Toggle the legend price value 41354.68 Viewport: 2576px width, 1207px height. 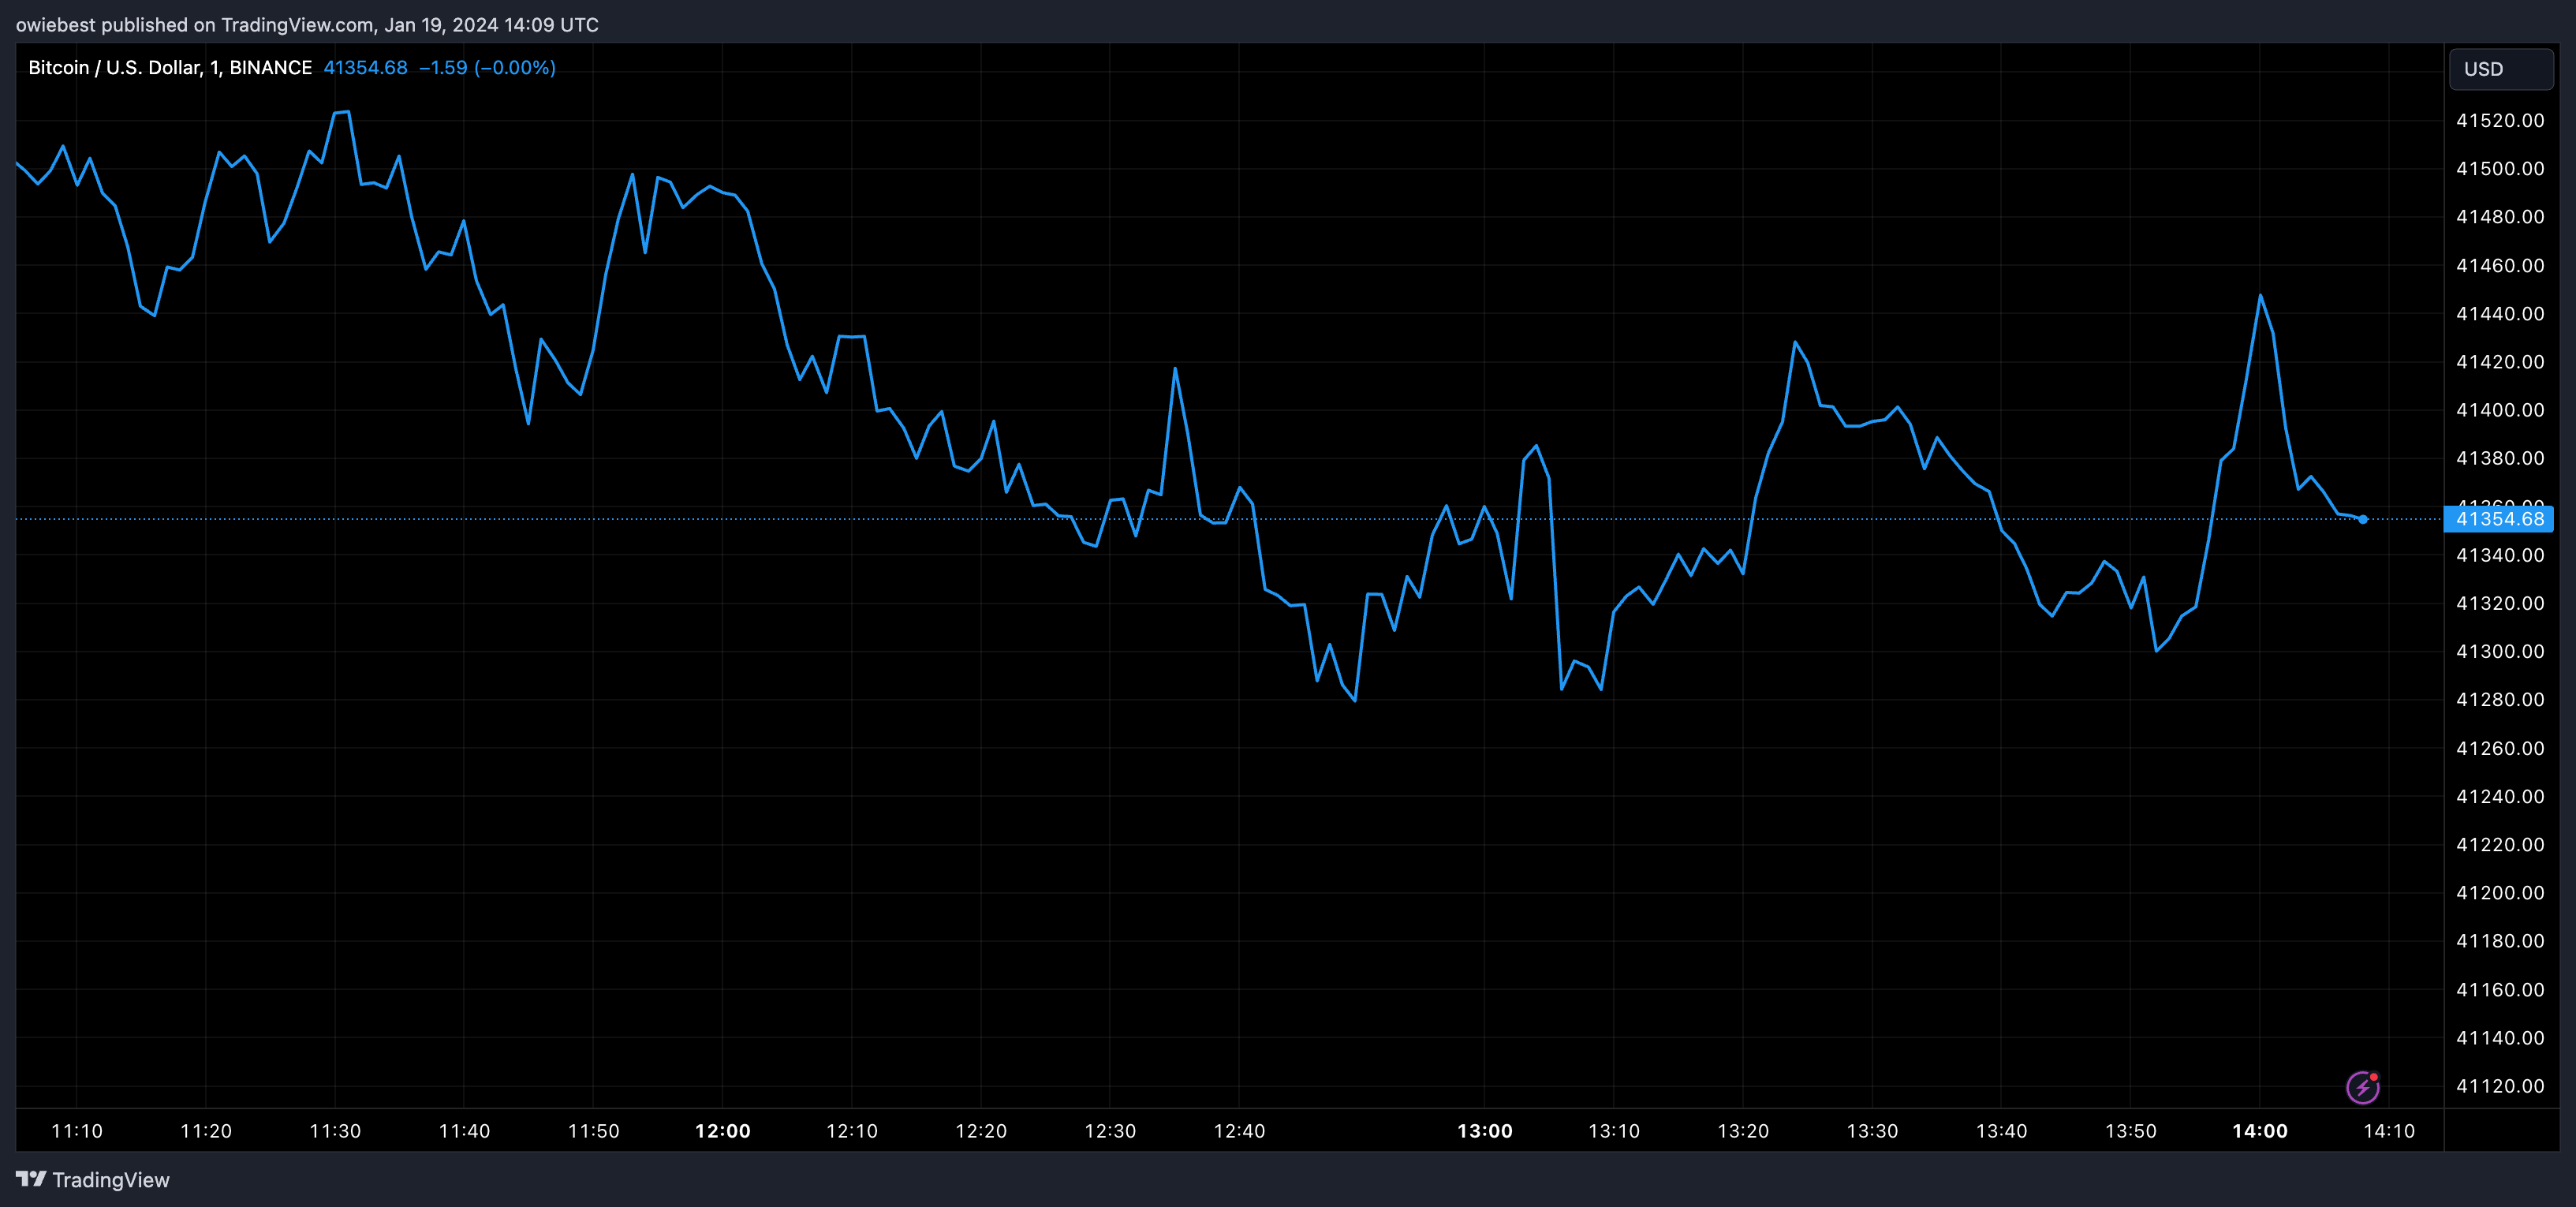(x=365, y=68)
